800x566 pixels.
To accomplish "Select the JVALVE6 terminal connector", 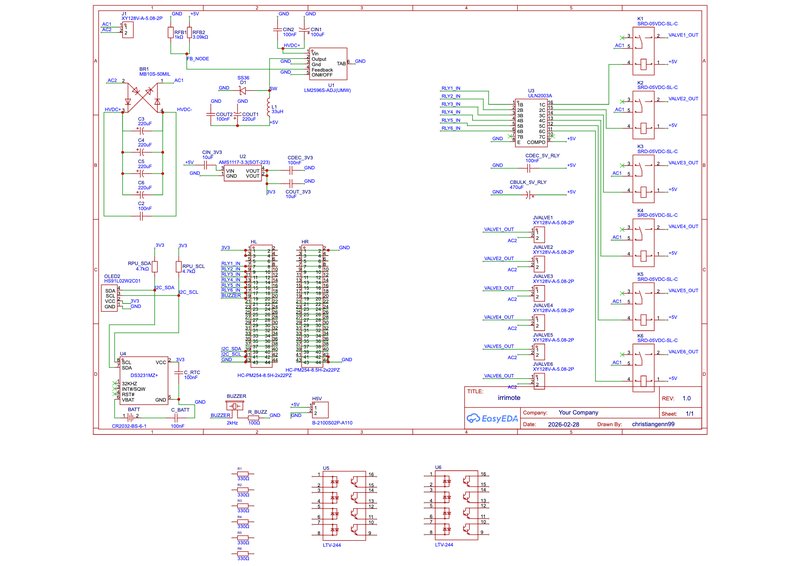I will point(538,381).
